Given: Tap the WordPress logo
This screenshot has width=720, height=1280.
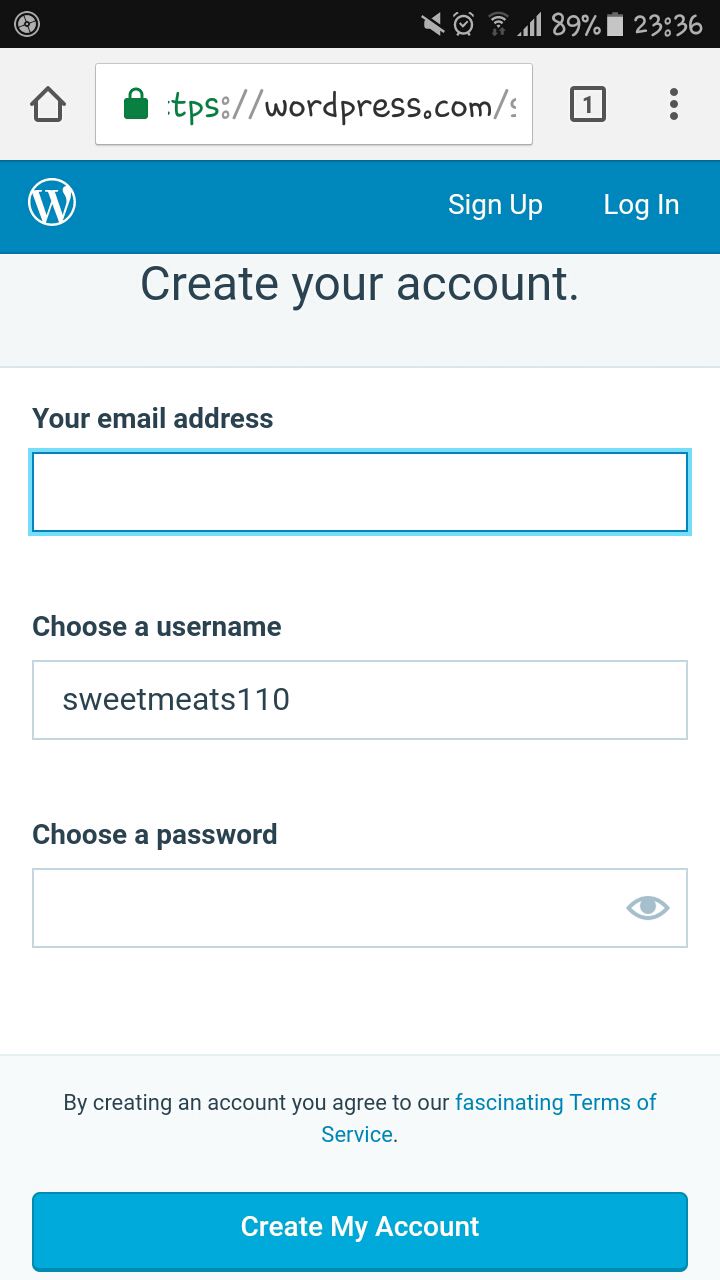Looking at the screenshot, I should (52, 204).
